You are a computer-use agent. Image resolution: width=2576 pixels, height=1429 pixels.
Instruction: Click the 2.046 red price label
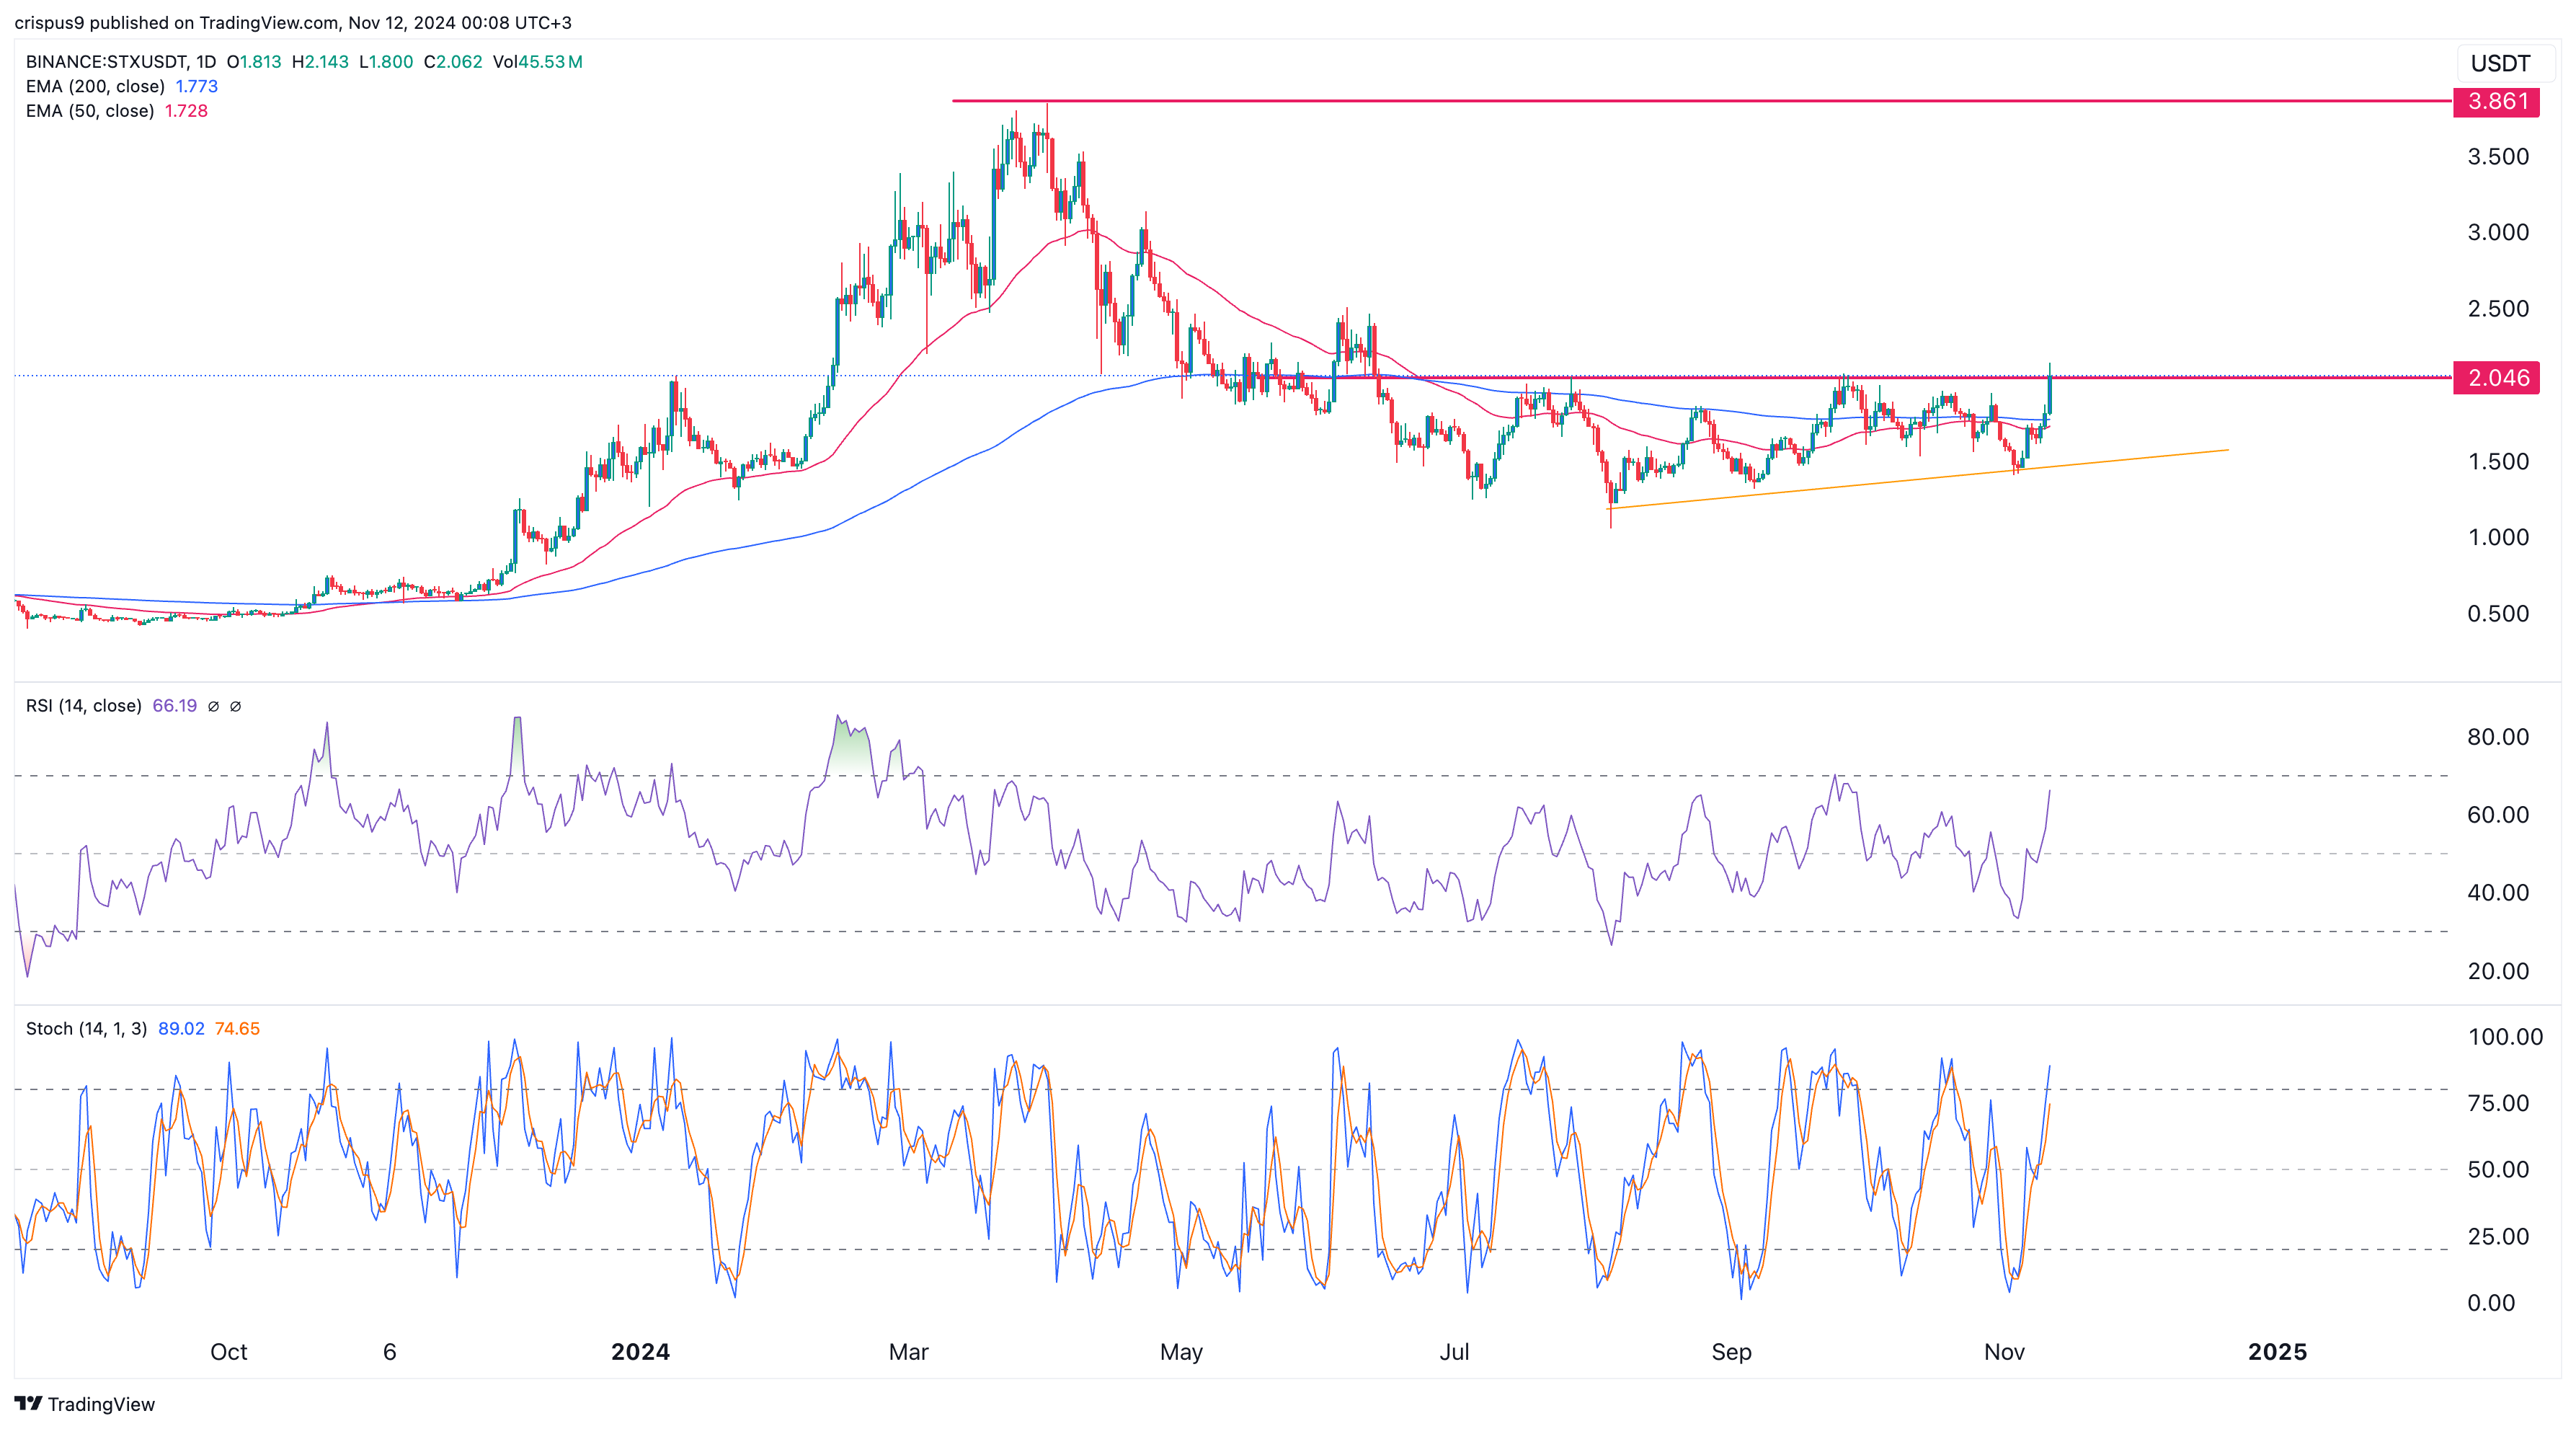(x=2496, y=377)
